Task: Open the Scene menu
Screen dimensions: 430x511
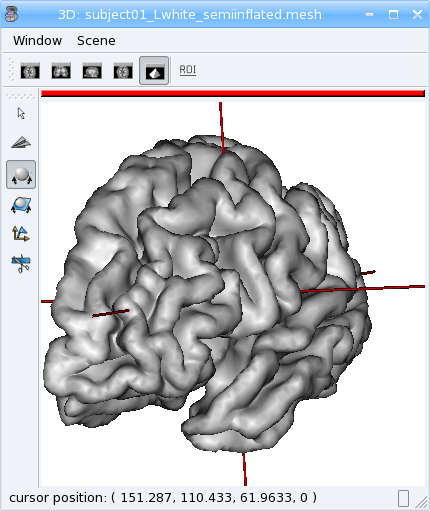Action: 96,41
